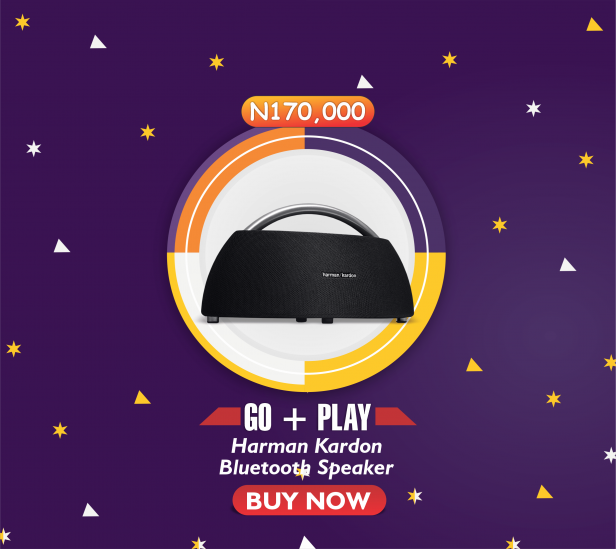Click the red ribbon left of GO
Screen dimensions: 616x549
coord(221,416)
